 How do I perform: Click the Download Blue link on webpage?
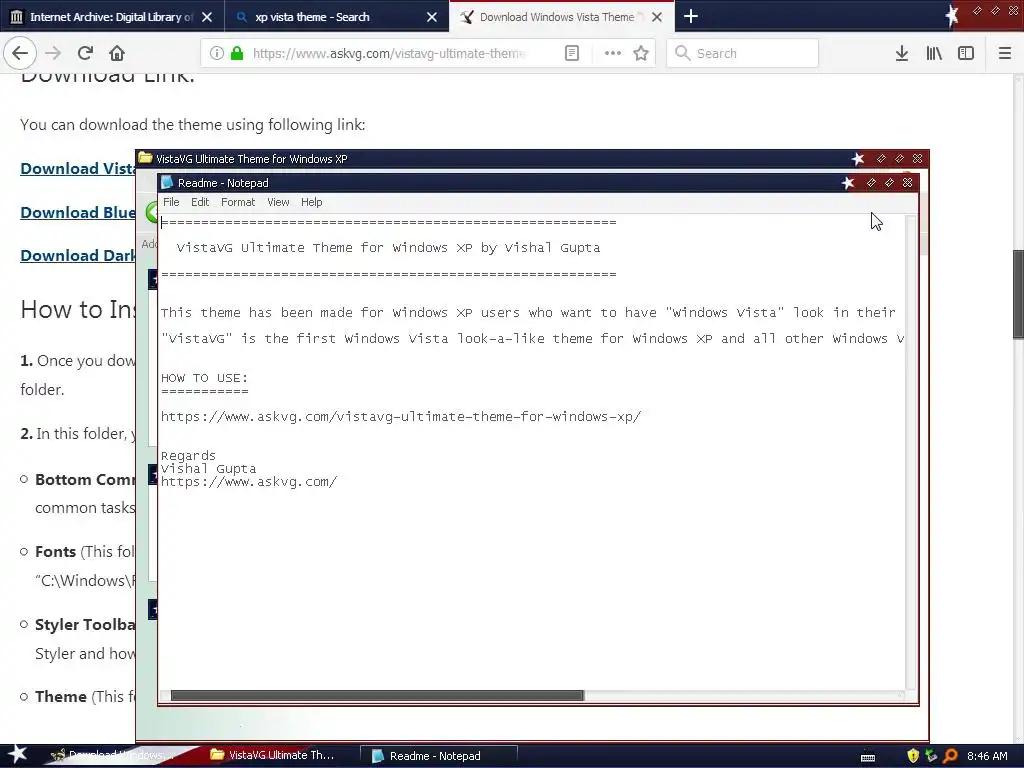point(78,212)
